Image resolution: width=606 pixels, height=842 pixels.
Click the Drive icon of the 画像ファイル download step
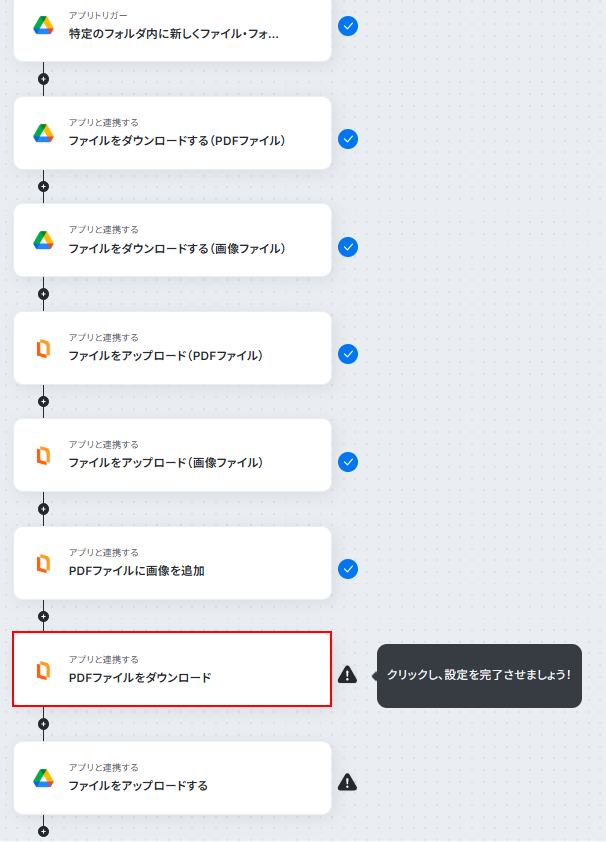pos(43,240)
